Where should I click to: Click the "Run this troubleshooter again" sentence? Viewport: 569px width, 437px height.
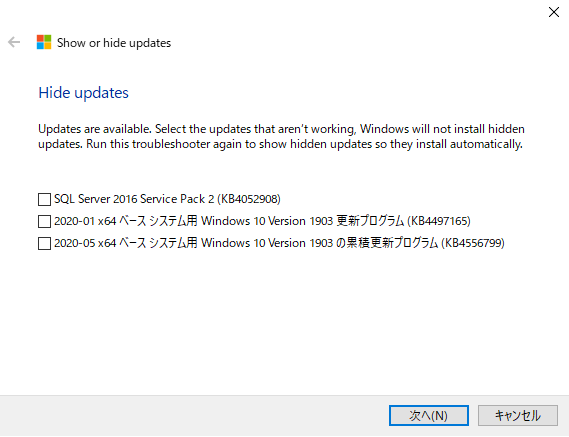click(304, 144)
